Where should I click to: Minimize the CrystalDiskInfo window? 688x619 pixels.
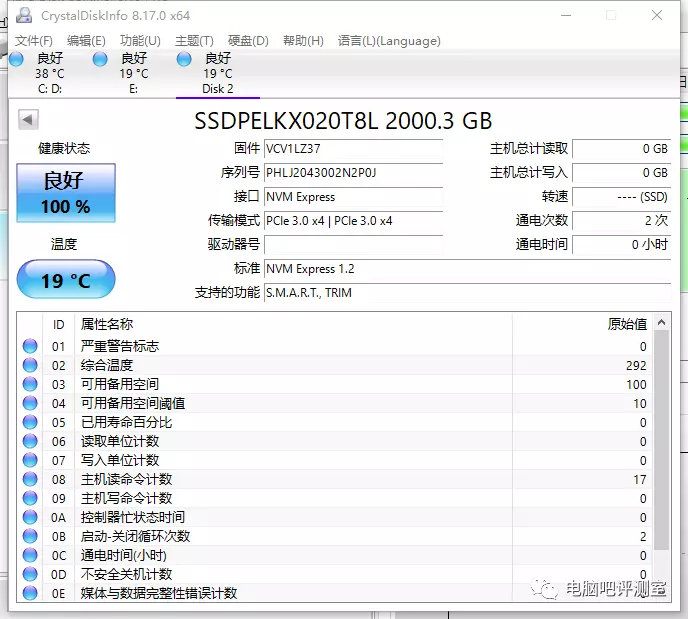click(x=566, y=15)
